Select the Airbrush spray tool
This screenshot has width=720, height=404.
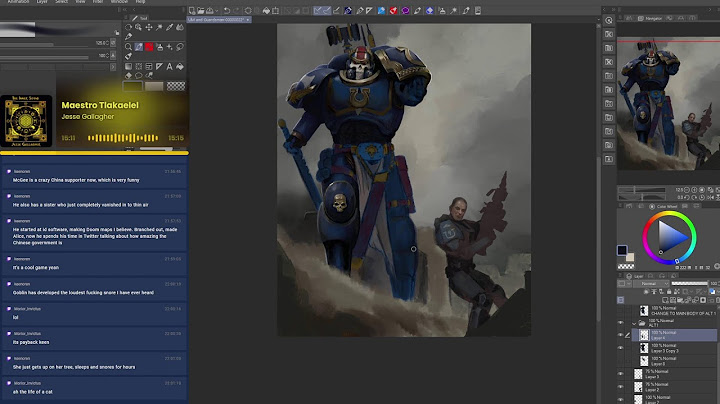[159, 47]
